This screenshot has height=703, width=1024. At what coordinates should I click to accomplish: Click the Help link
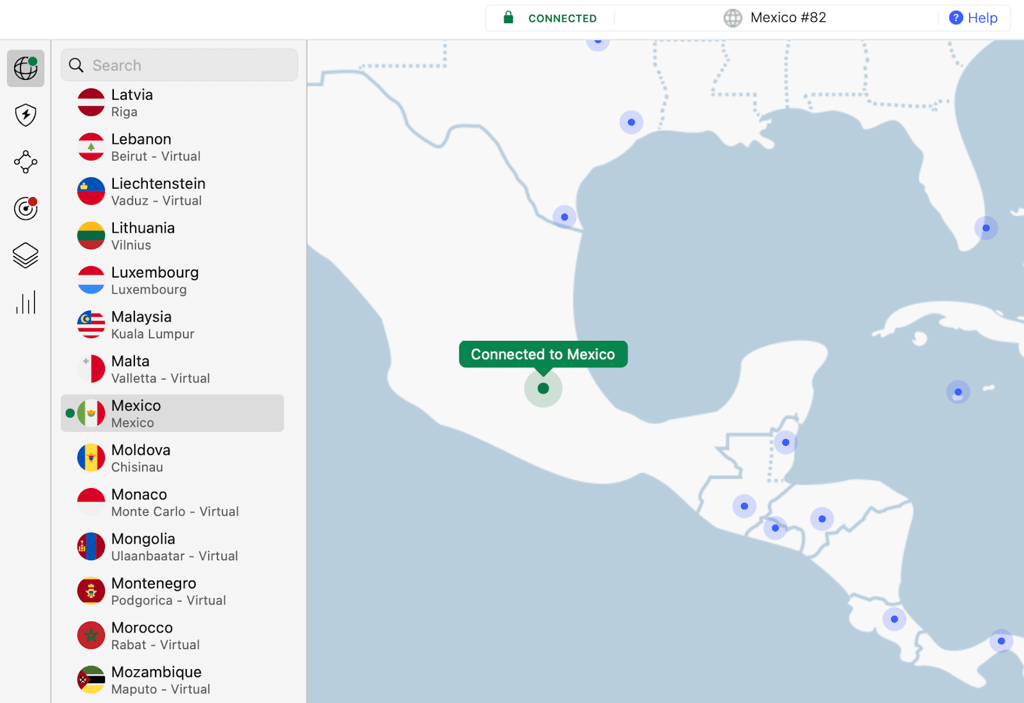(x=982, y=18)
